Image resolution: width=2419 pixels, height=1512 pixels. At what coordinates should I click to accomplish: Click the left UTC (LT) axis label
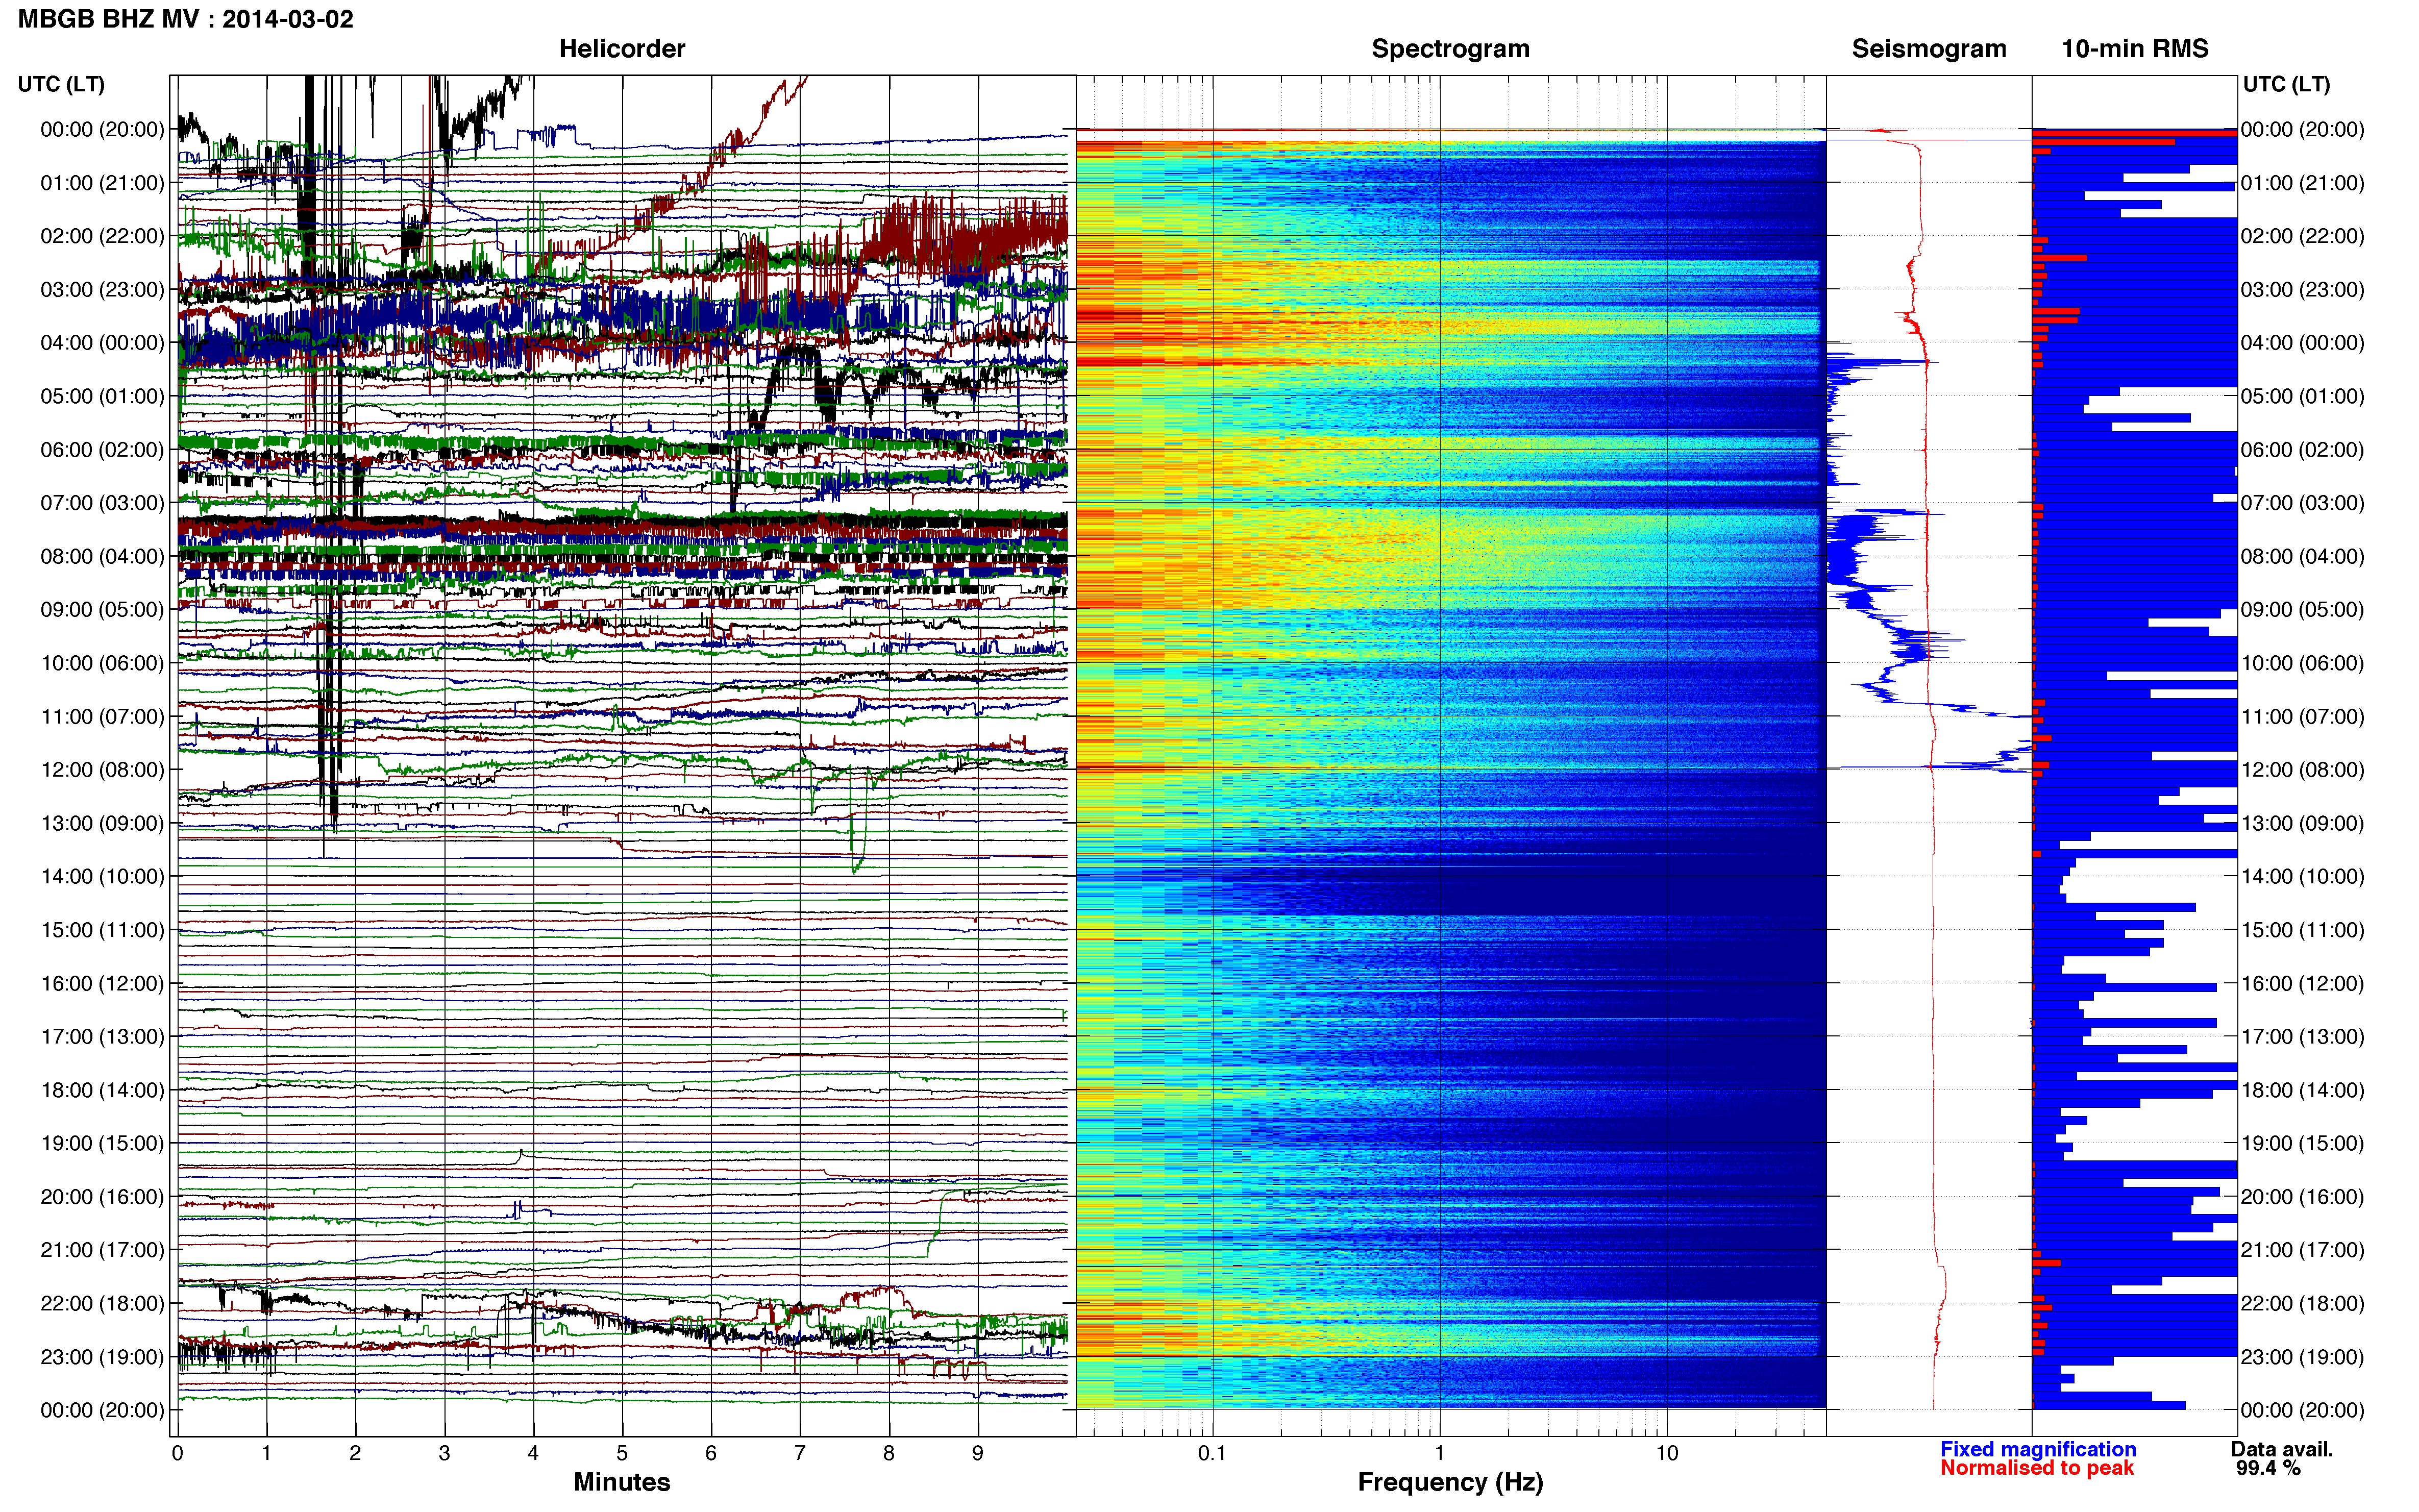pyautogui.click(x=61, y=84)
